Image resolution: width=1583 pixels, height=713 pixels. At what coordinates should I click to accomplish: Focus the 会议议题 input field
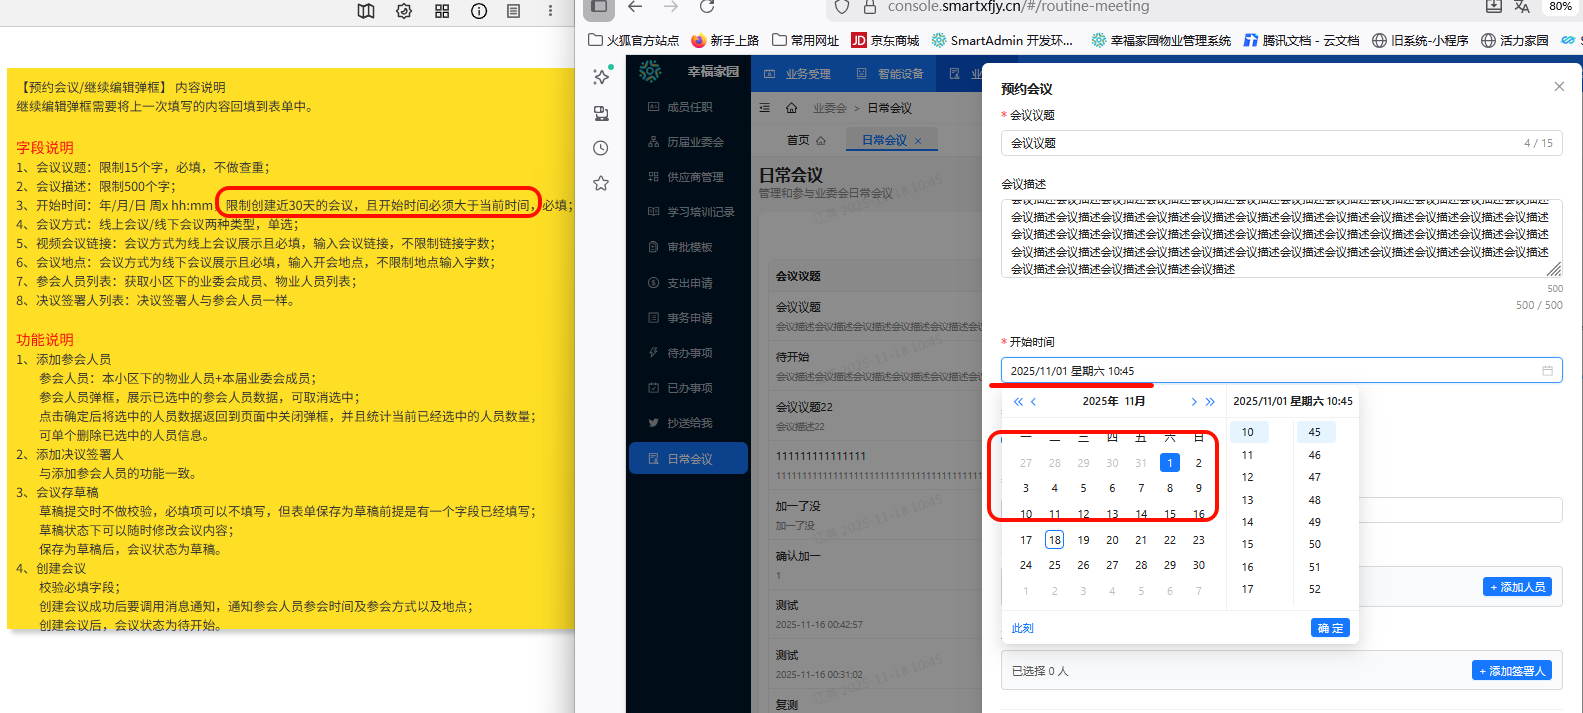point(1281,143)
